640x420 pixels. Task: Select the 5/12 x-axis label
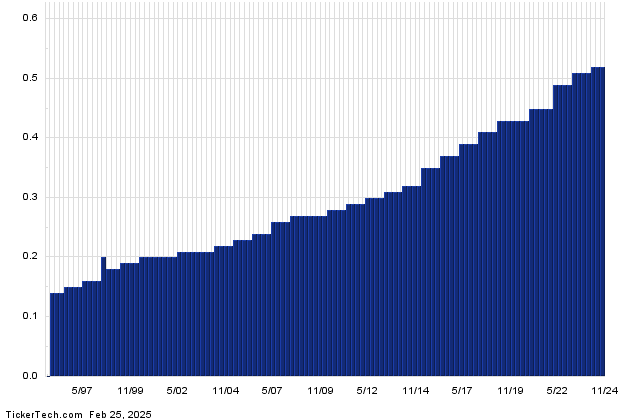[367, 391]
